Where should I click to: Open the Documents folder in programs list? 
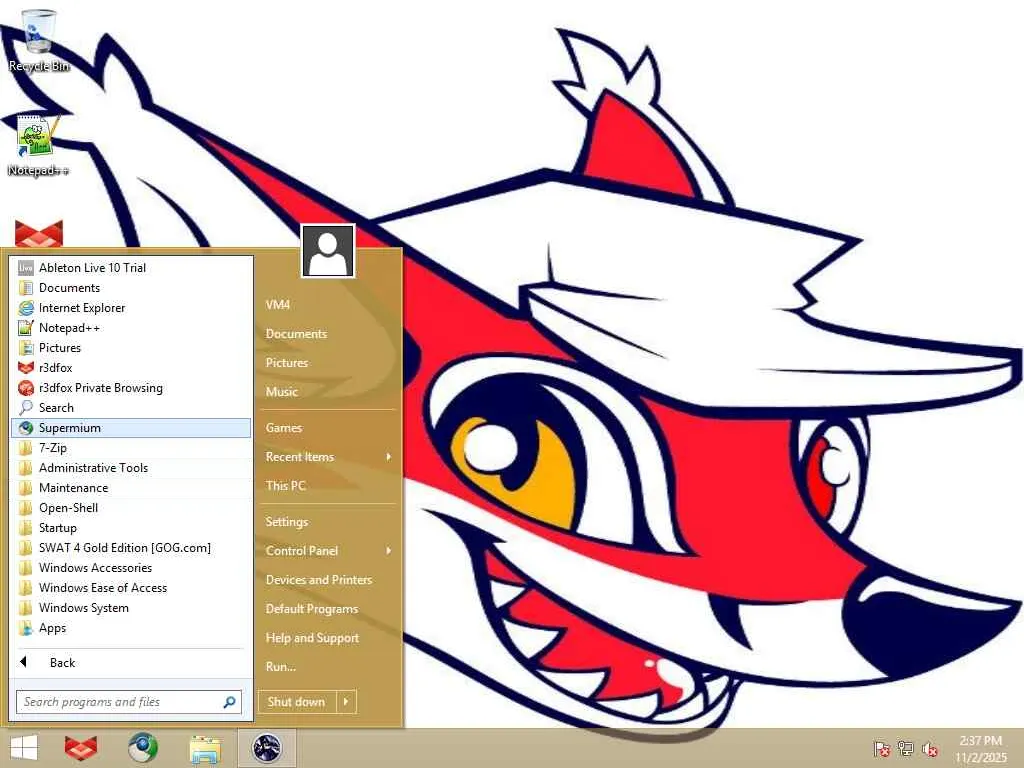pos(131,288)
